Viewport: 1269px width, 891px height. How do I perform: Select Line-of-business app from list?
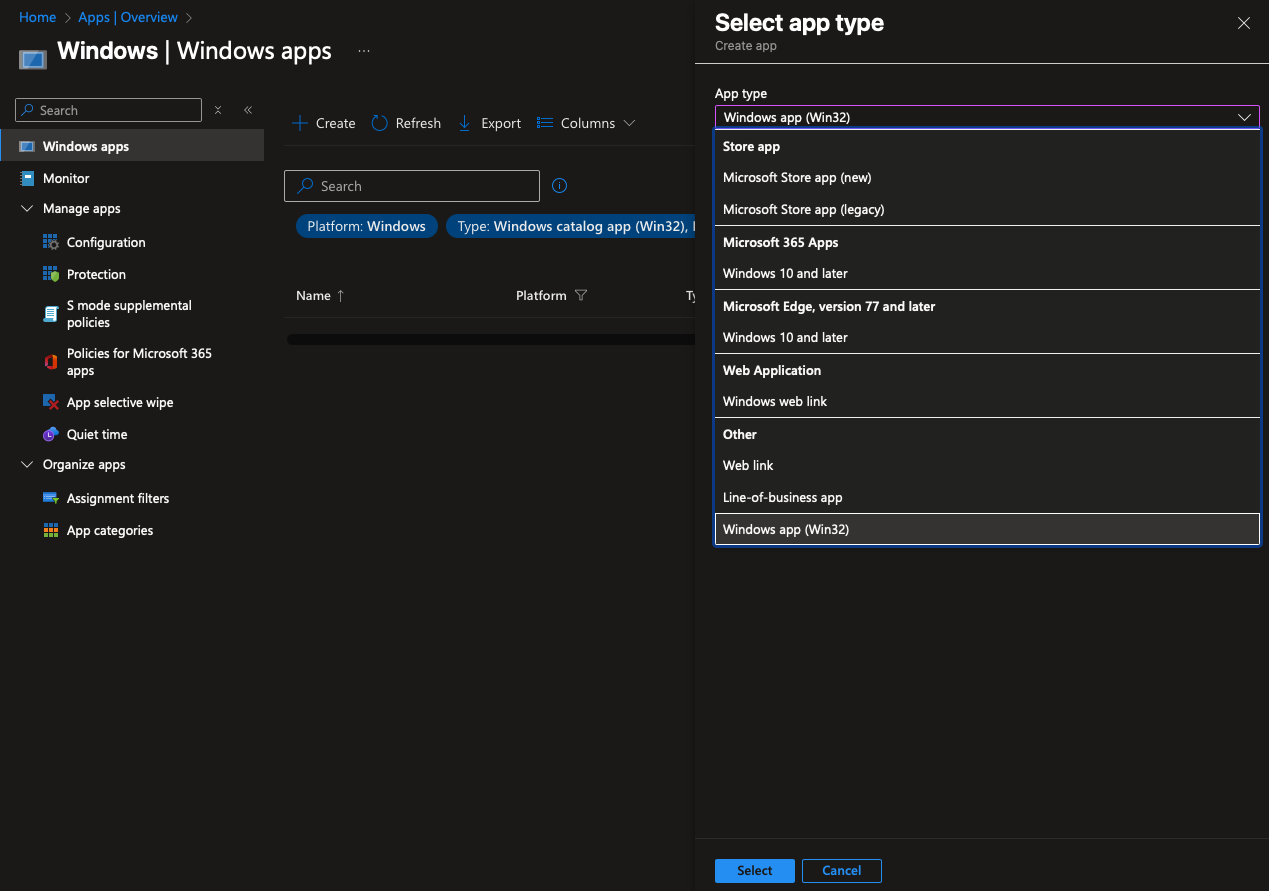point(782,497)
